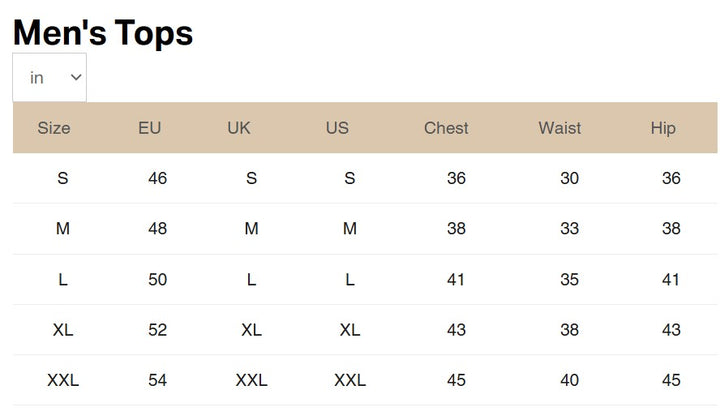Viewport: 720px width, 420px height.
Task: Click waist value 40 cell
Action: tap(570, 380)
